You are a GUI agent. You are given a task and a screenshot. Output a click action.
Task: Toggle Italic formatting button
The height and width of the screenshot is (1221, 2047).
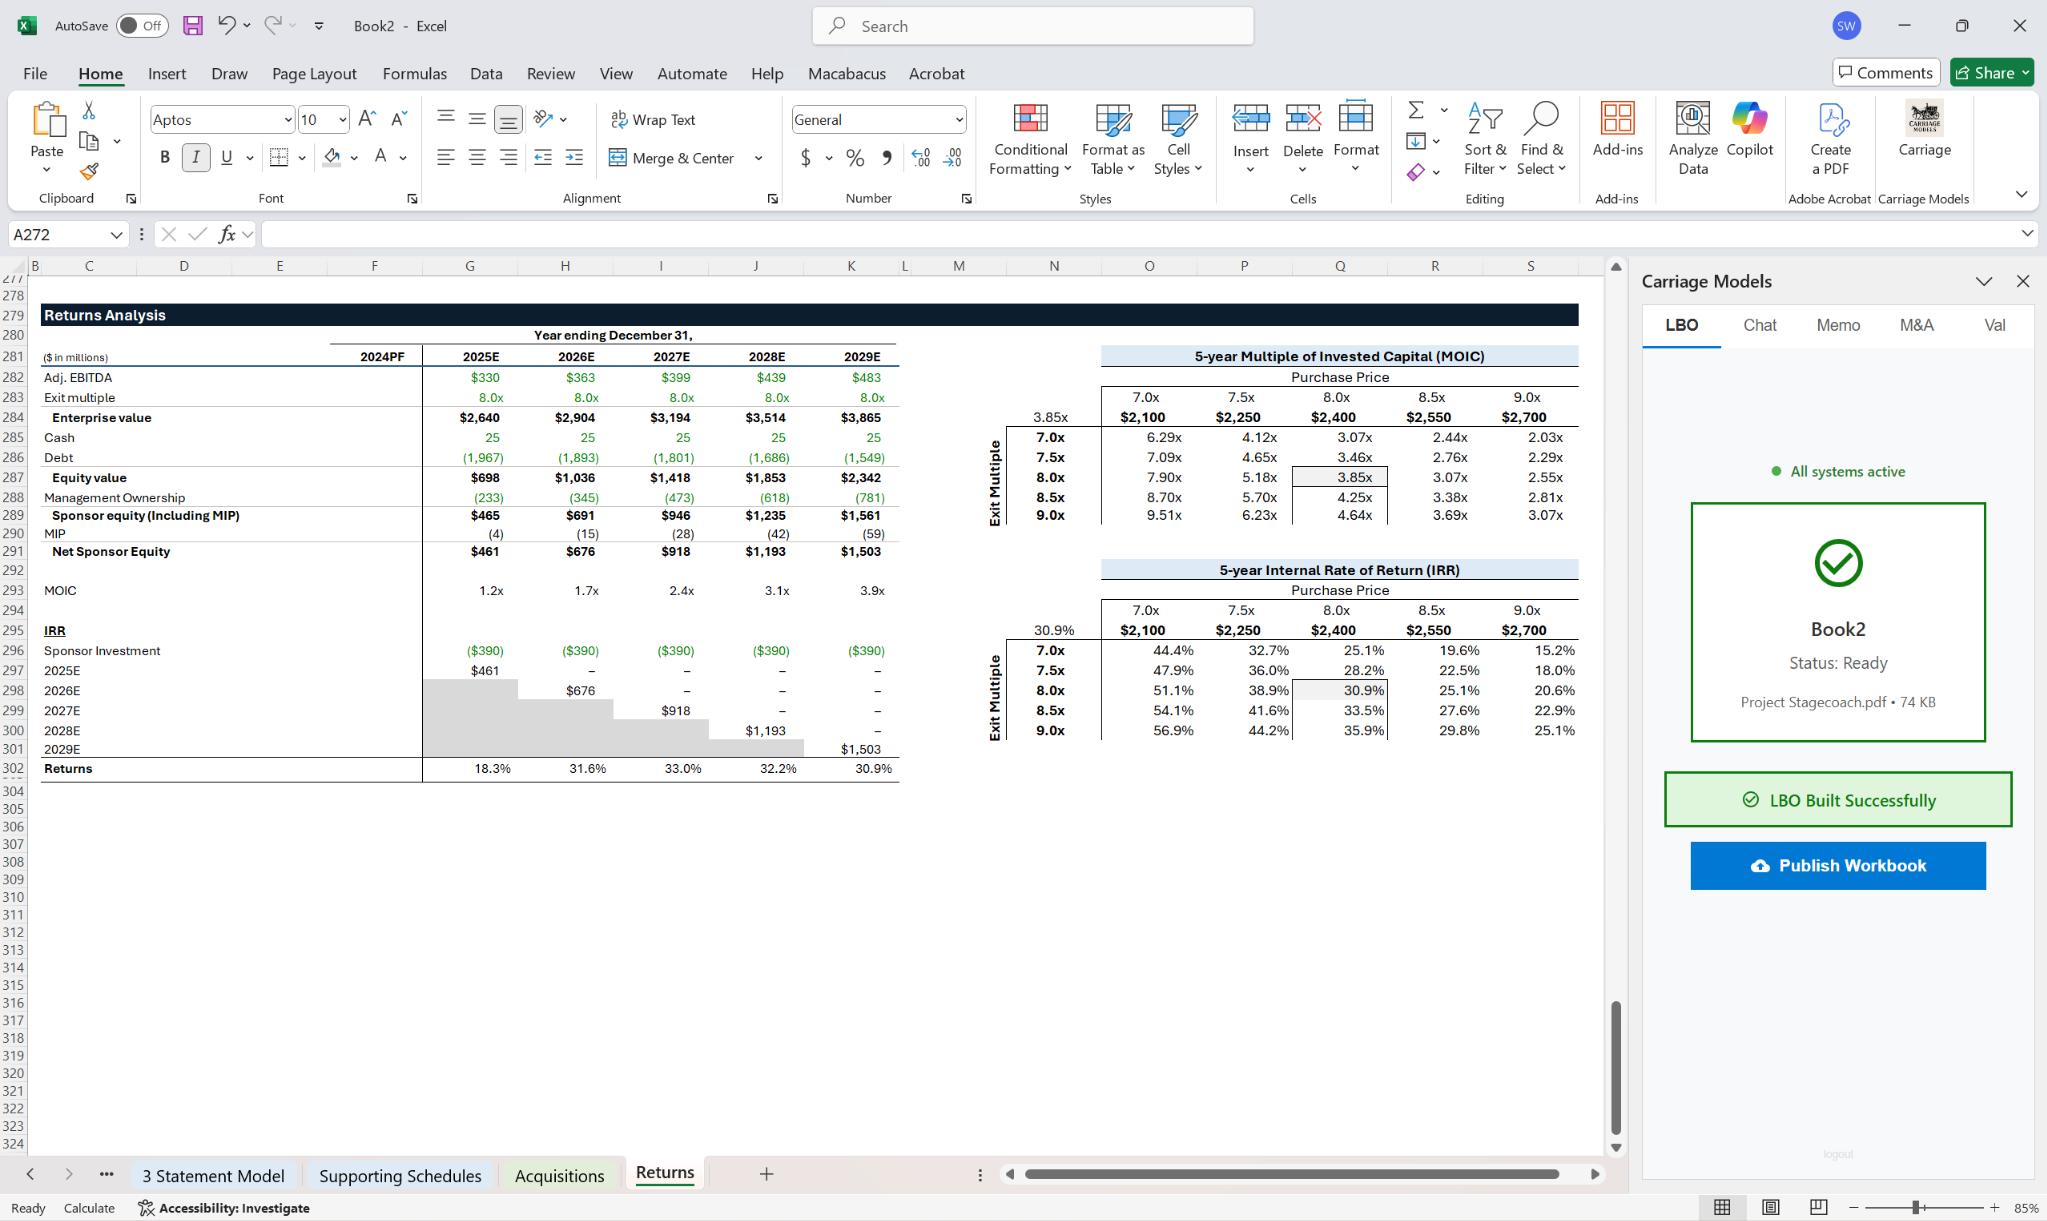(x=196, y=157)
